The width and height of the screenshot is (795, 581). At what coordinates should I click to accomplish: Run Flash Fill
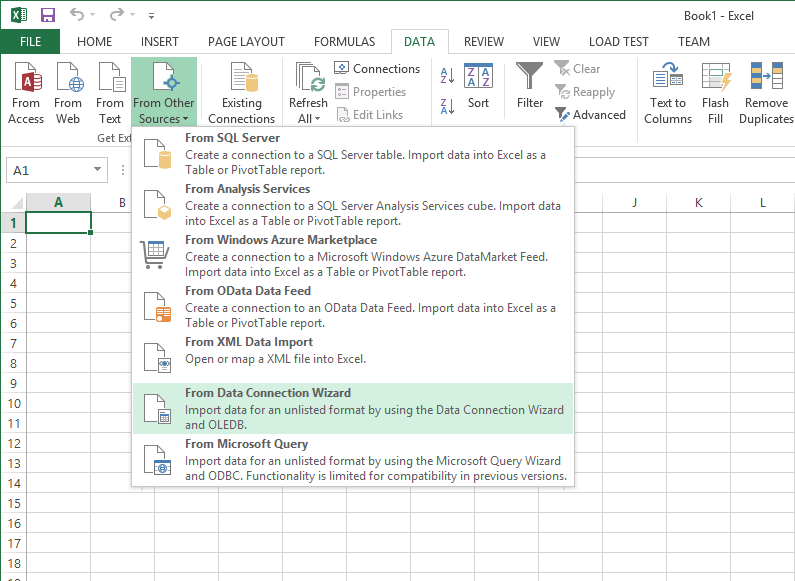pyautogui.click(x=715, y=93)
